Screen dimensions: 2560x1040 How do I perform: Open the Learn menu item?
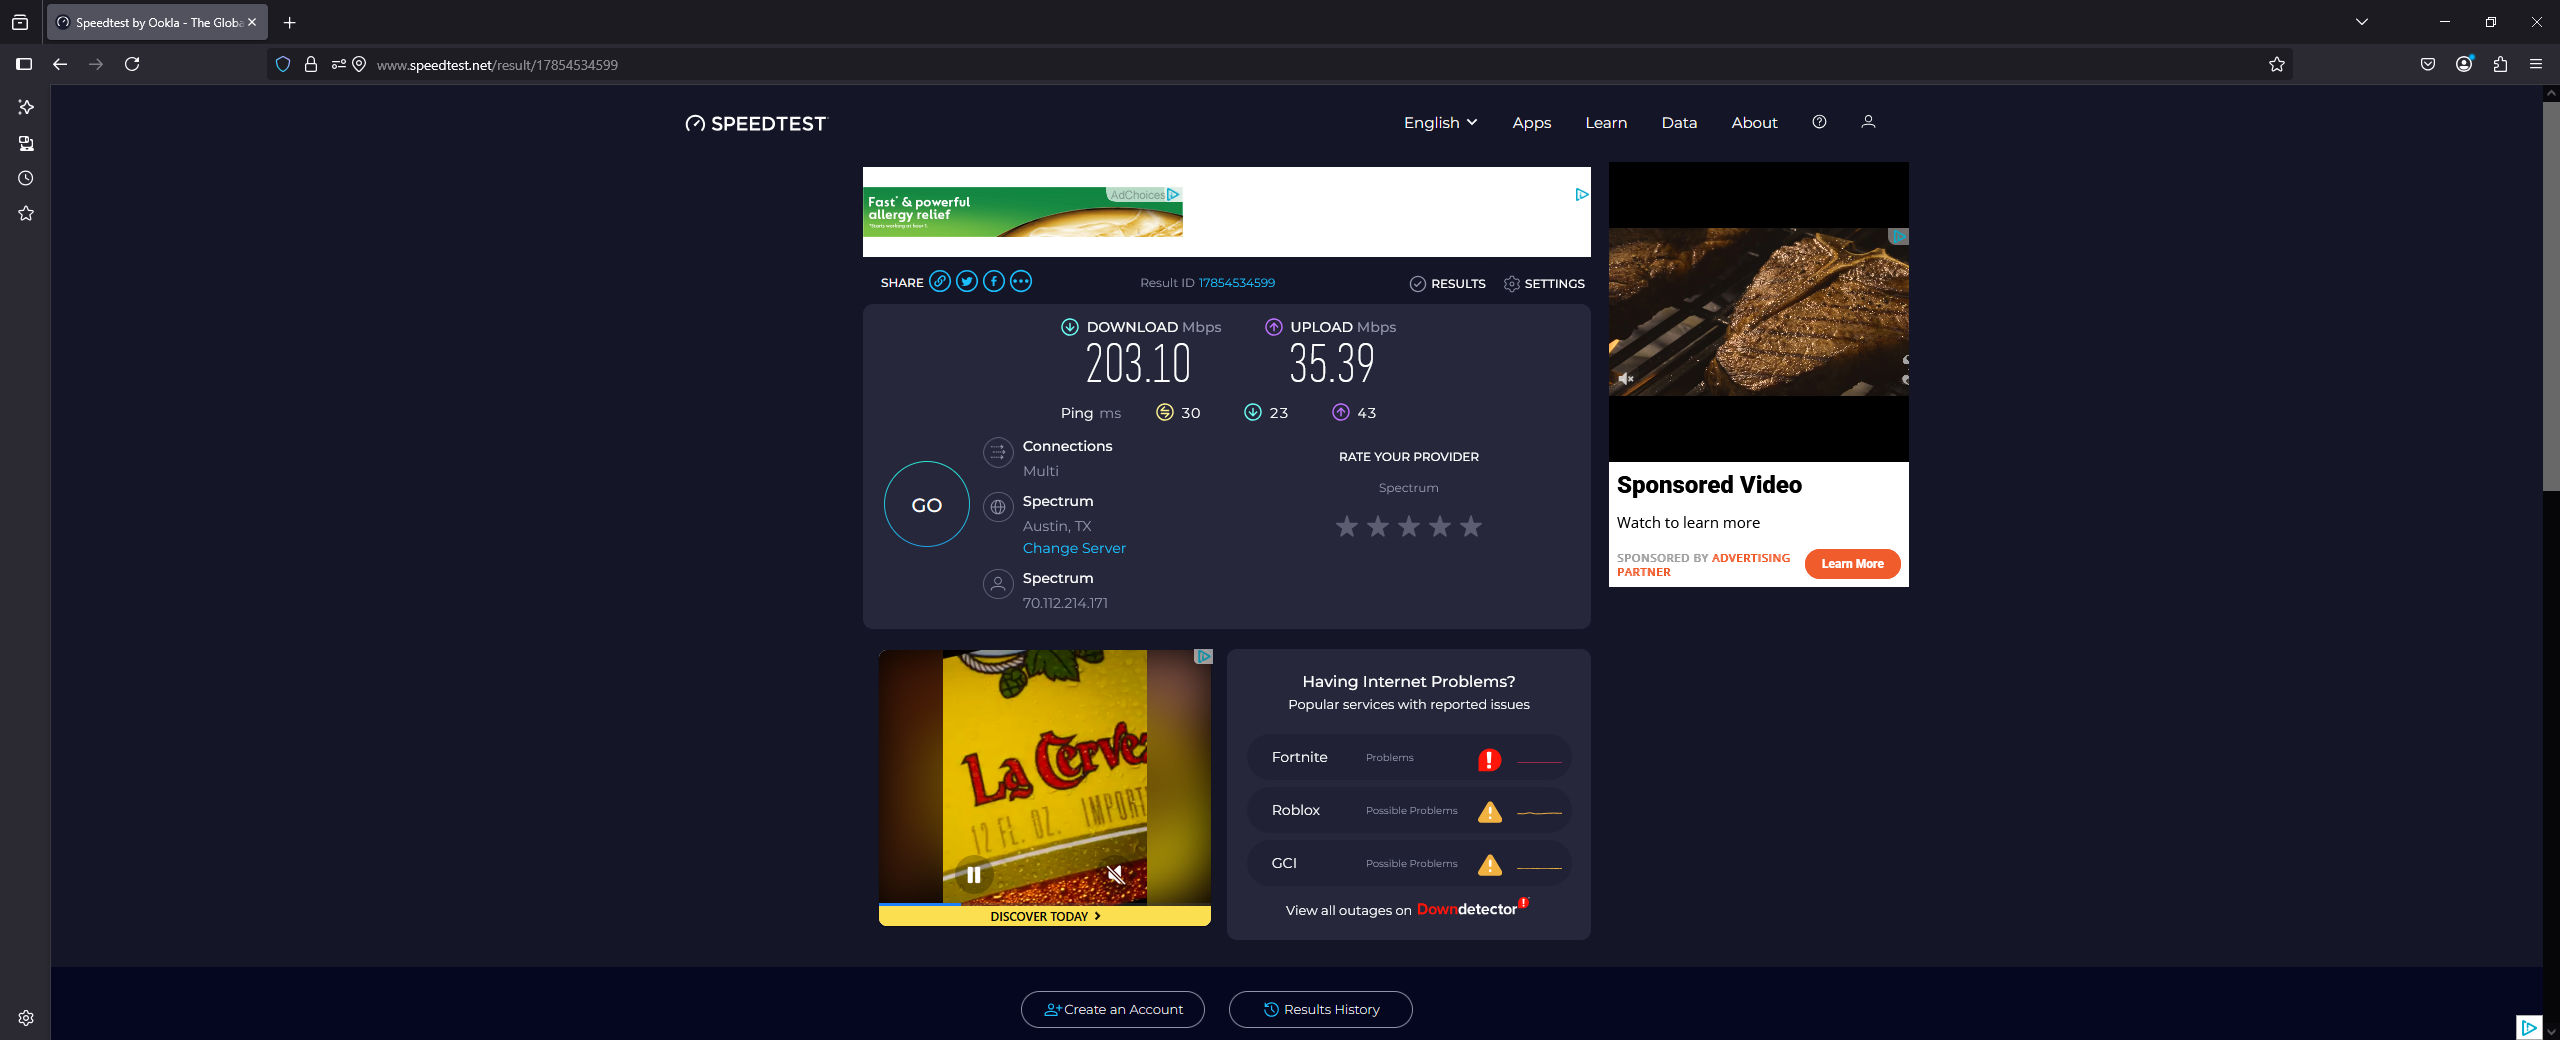tap(1606, 122)
